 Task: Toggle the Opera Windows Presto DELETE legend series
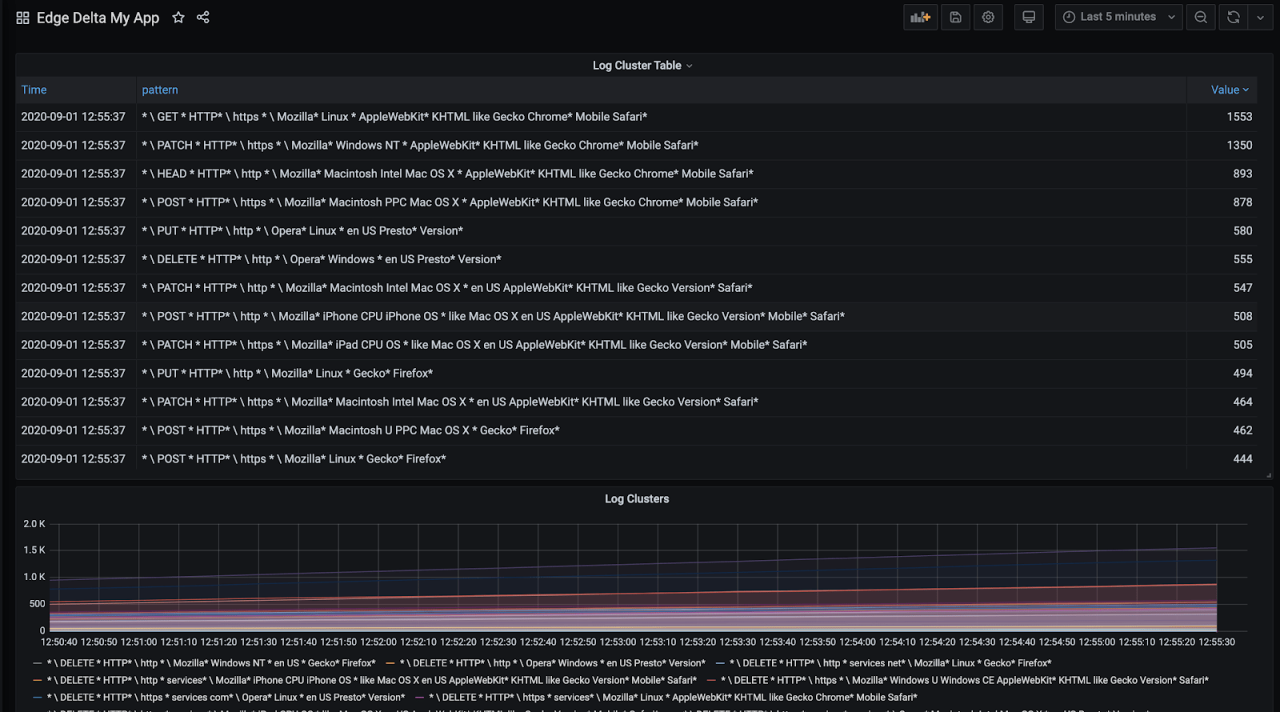[x=552, y=663]
